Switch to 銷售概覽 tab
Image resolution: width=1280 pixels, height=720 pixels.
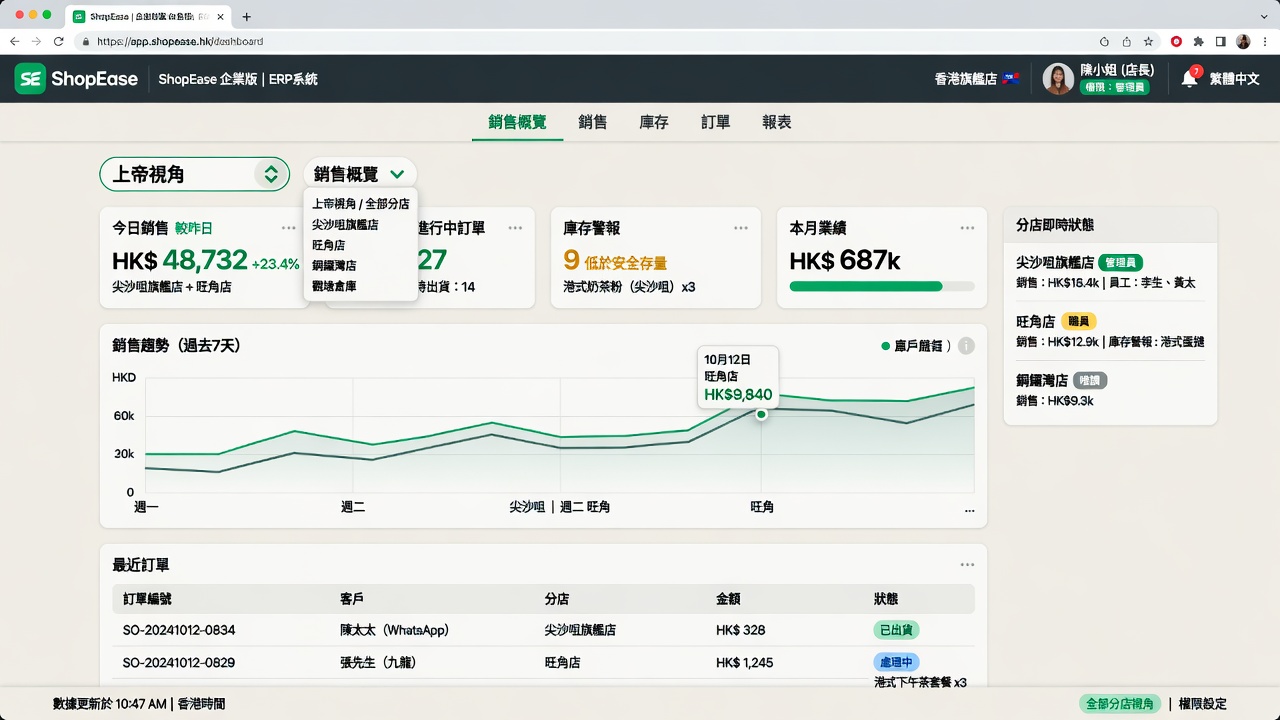coord(517,122)
